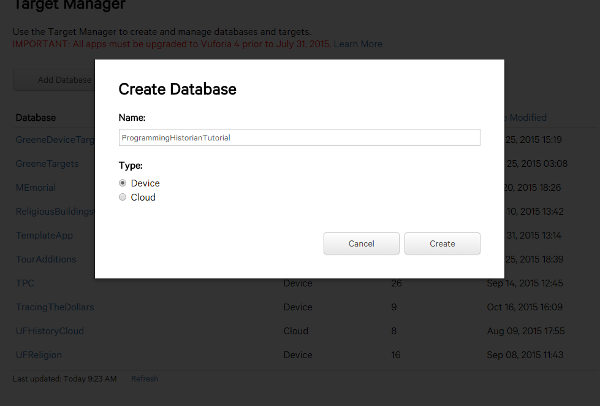The image size is (600, 406).
Task: Select the UFHistoryCloud database
Action: pyautogui.click(x=50, y=331)
